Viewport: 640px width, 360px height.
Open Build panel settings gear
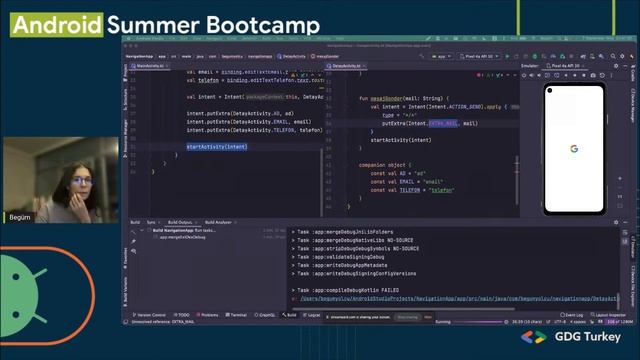click(x=616, y=222)
